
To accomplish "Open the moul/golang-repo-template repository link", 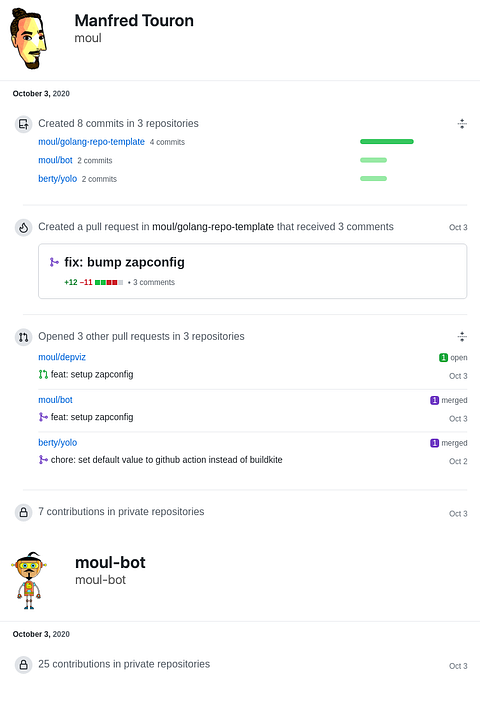I will coord(91,142).
